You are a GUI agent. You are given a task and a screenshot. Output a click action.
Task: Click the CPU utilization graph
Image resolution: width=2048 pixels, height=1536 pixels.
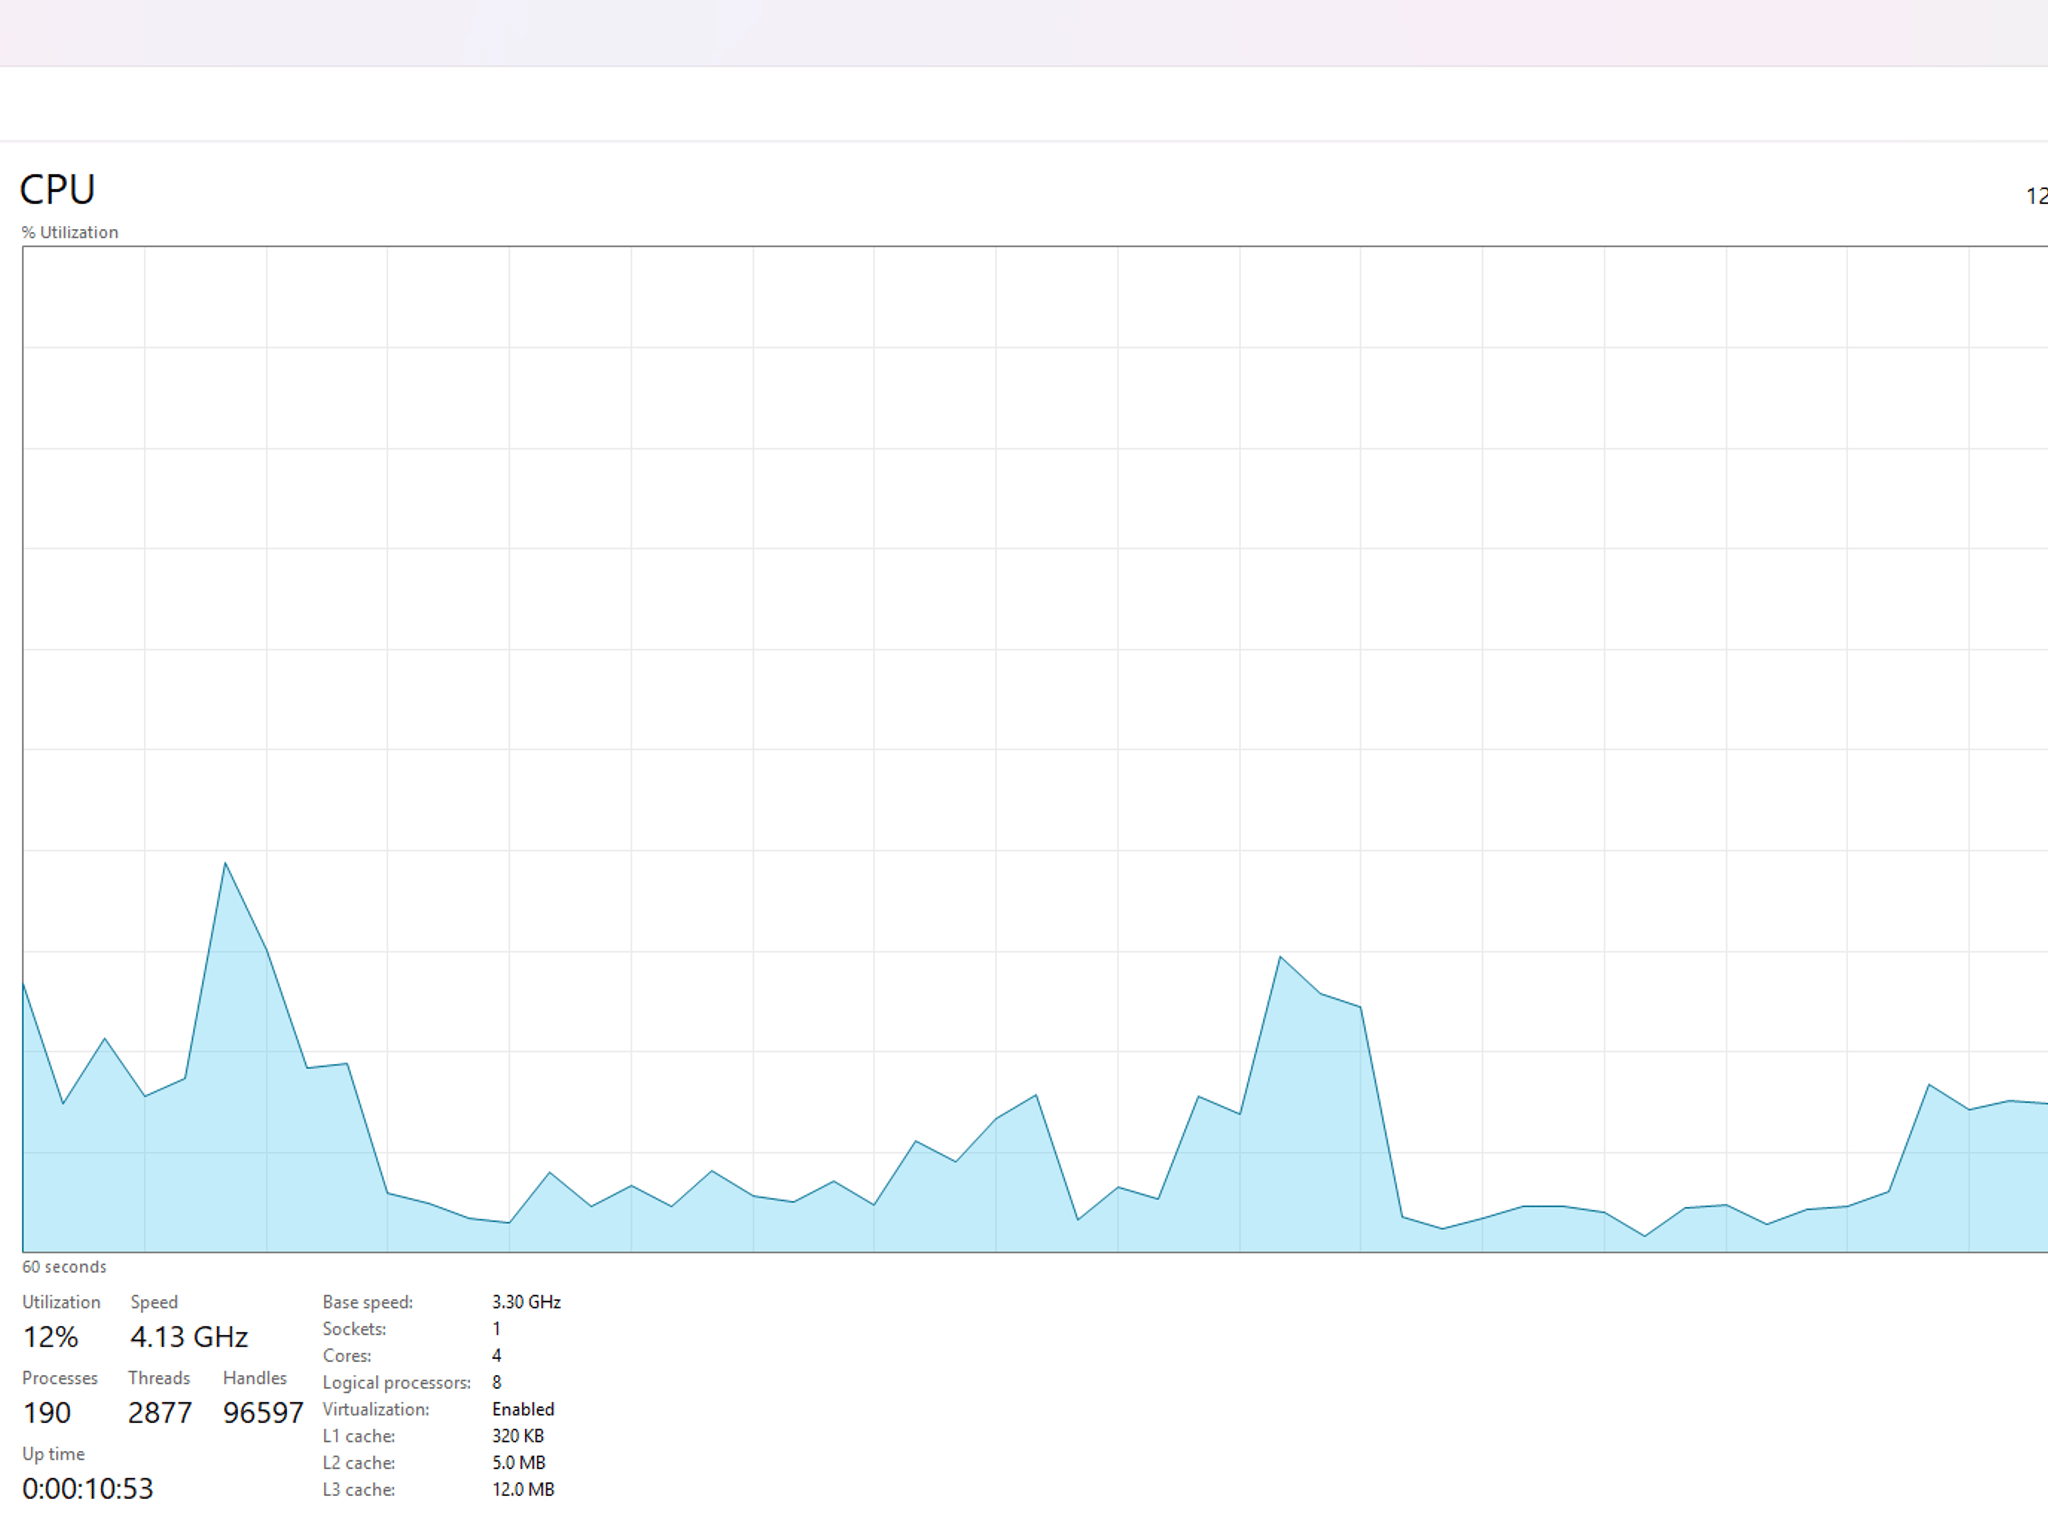[x=1035, y=749]
